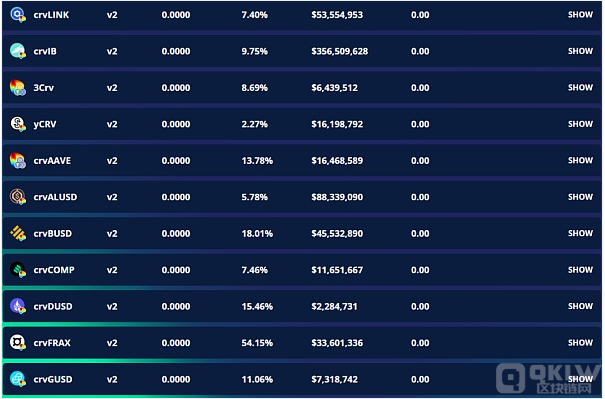605x399 pixels.
Task: Click the 3Crv vault token icon
Action: pyautogui.click(x=18, y=88)
